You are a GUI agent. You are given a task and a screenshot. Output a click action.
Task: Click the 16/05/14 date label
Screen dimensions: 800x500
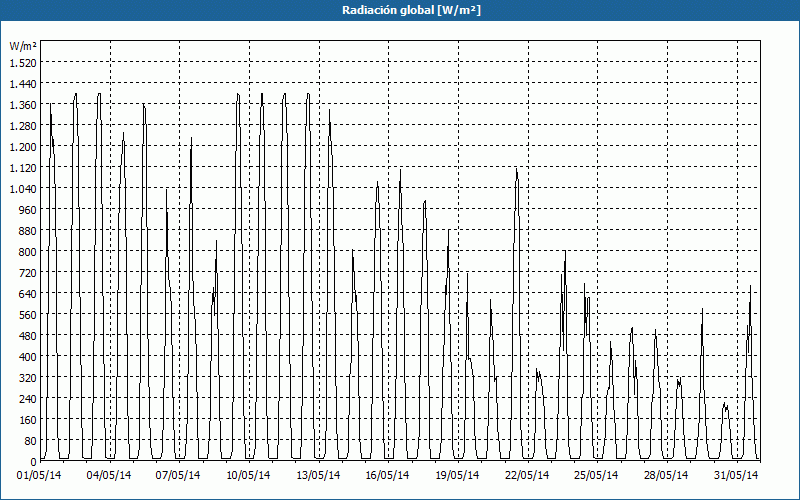point(387,475)
